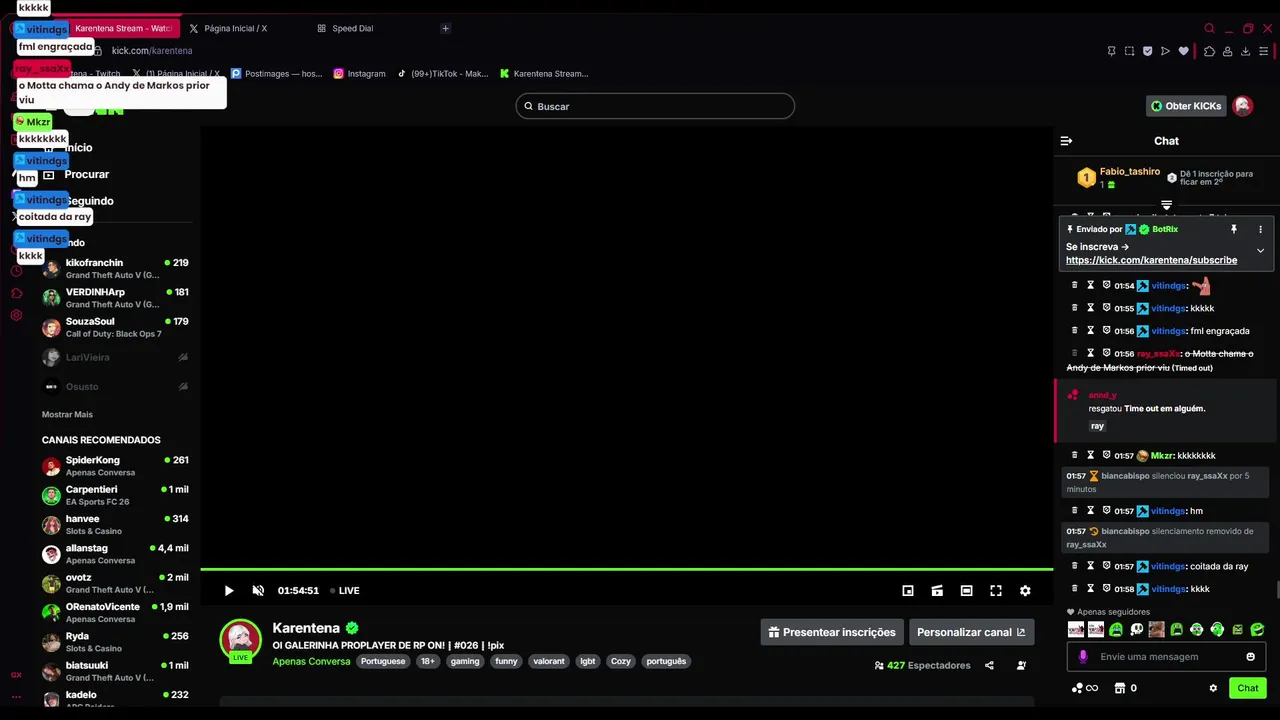
Task: Open browser downloads icon
Action: (x=1246, y=51)
